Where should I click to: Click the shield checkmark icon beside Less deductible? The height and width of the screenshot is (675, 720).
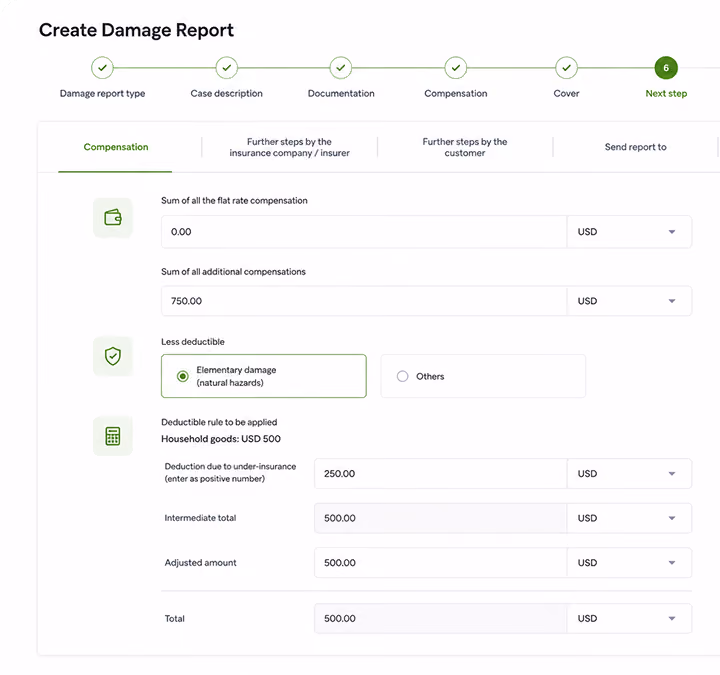pyautogui.click(x=113, y=356)
